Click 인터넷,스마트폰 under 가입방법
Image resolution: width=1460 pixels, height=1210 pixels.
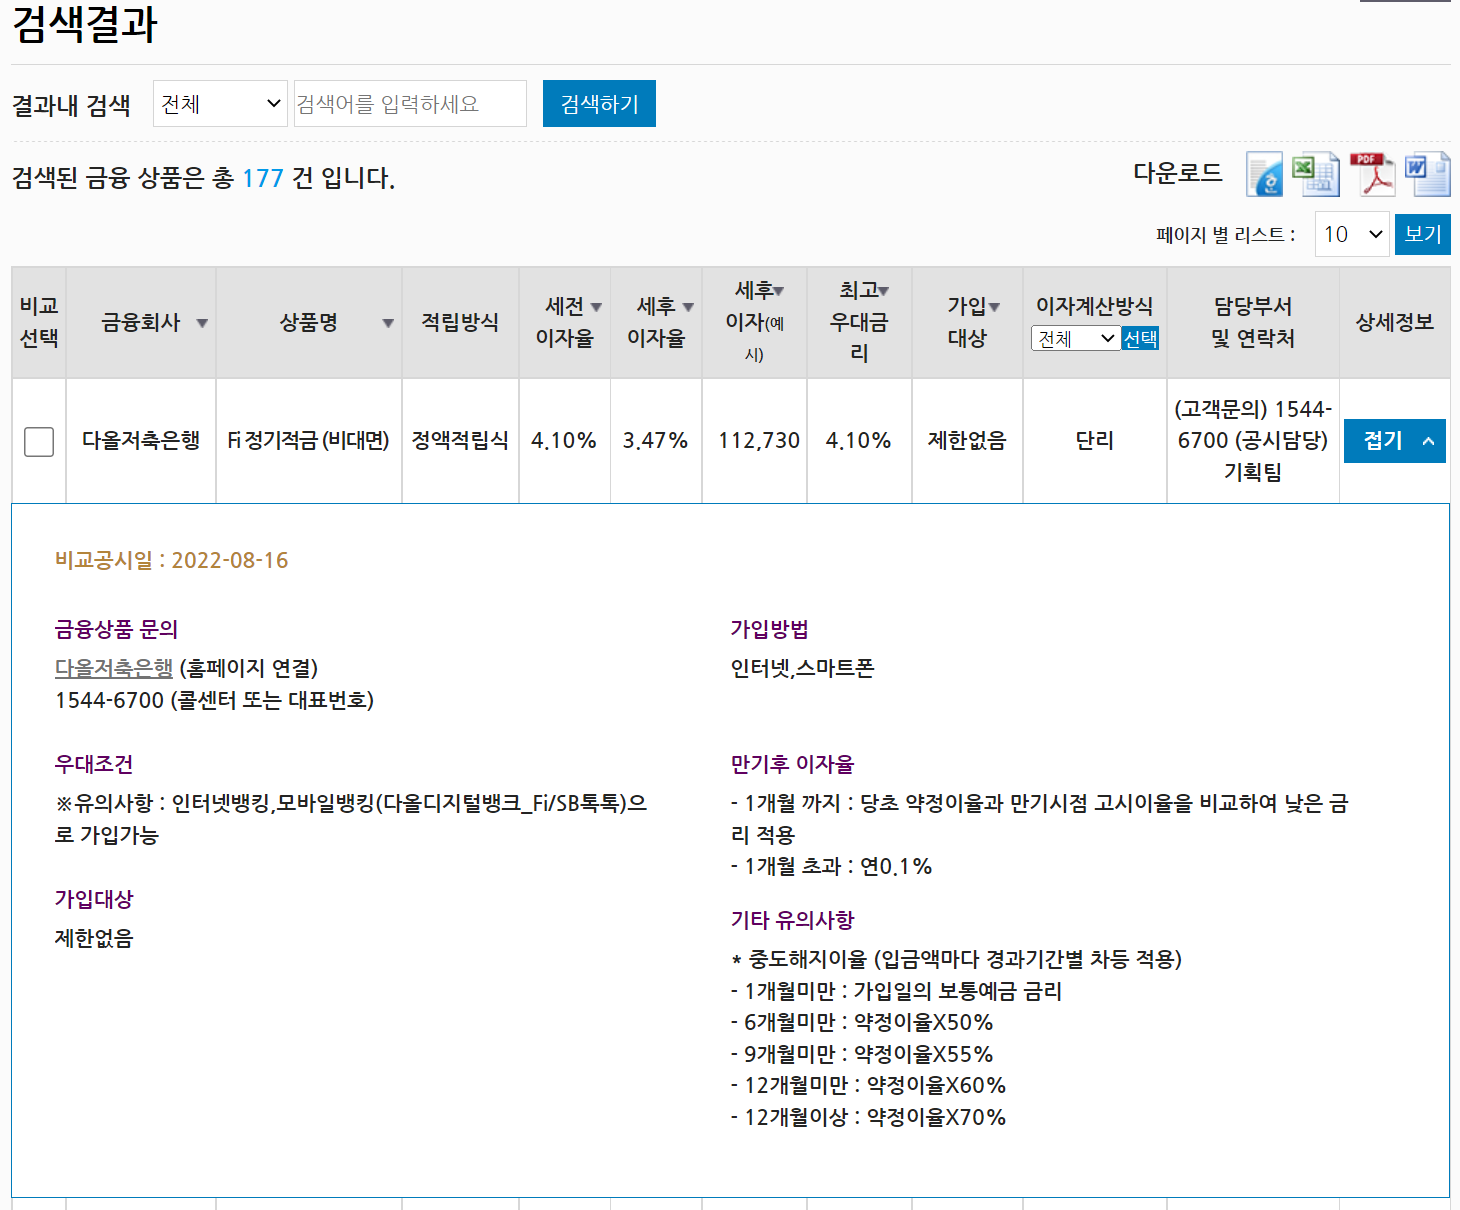pyautogui.click(x=802, y=668)
